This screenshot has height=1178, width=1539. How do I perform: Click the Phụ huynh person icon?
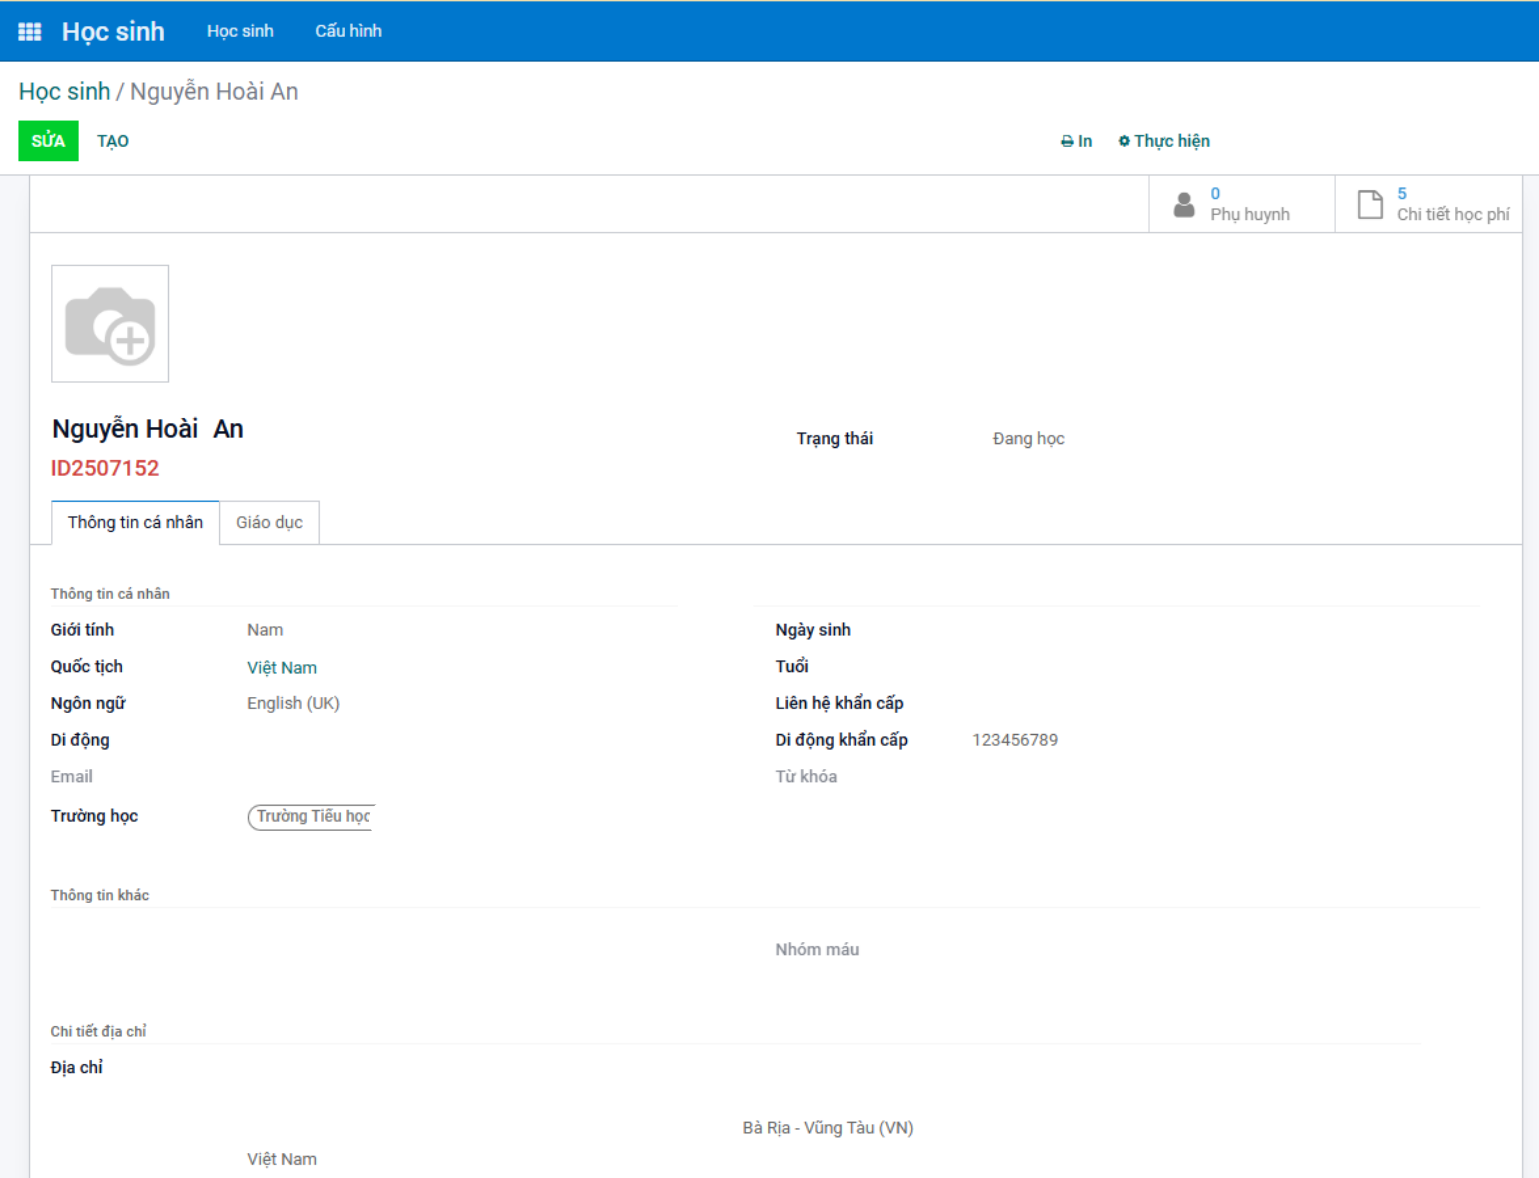(x=1184, y=205)
